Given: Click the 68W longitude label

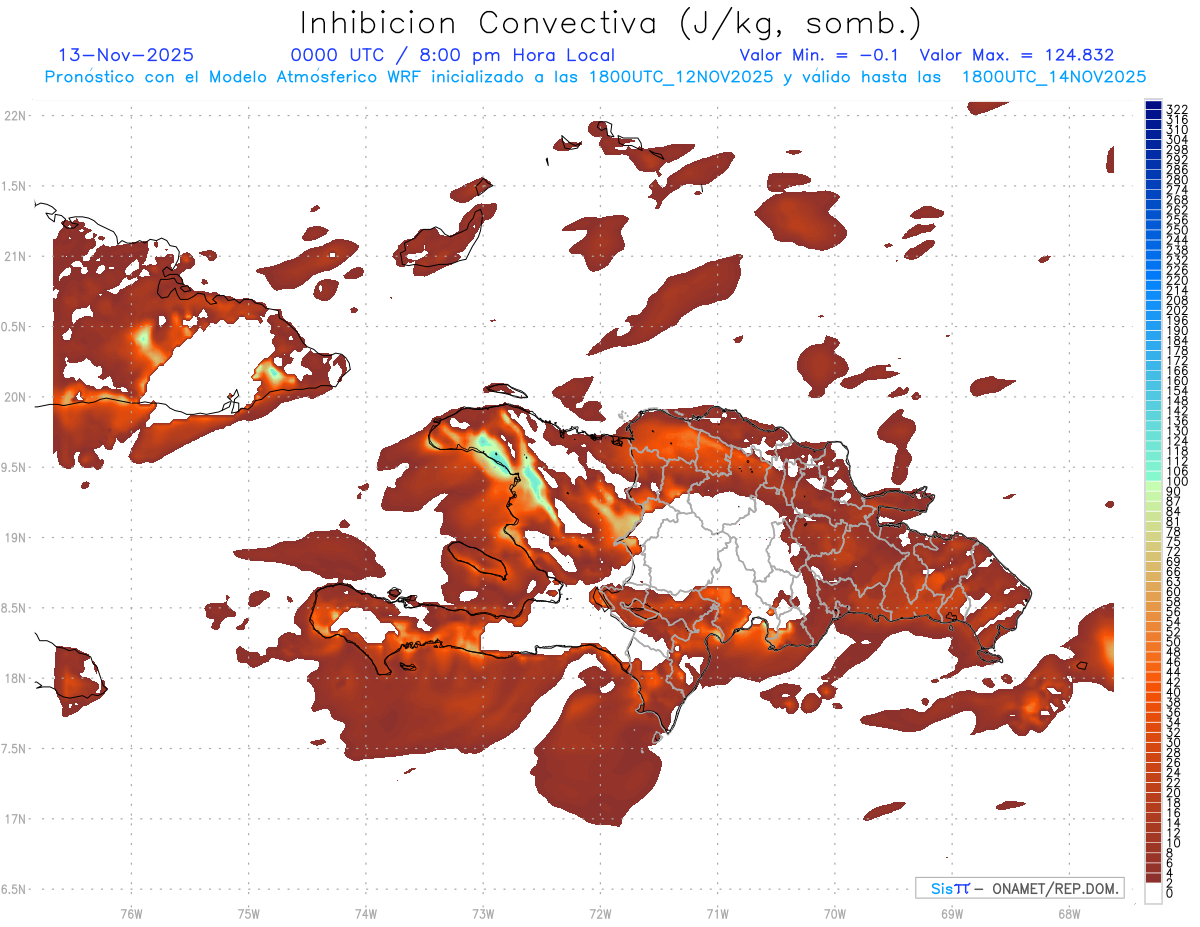Looking at the screenshot, I should coord(1069,913).
